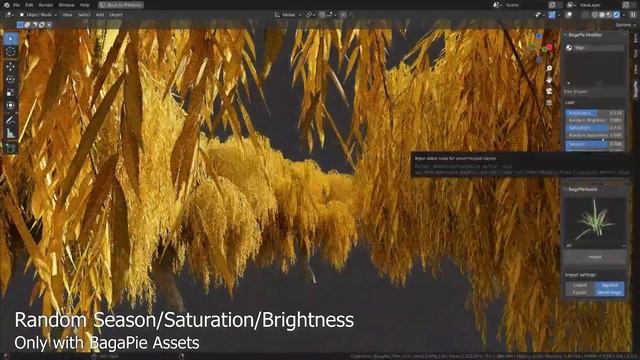Toggle camera view with the camera gizmo
The height and width of the screenshot is (360, 640).
[x=549, y=91]
